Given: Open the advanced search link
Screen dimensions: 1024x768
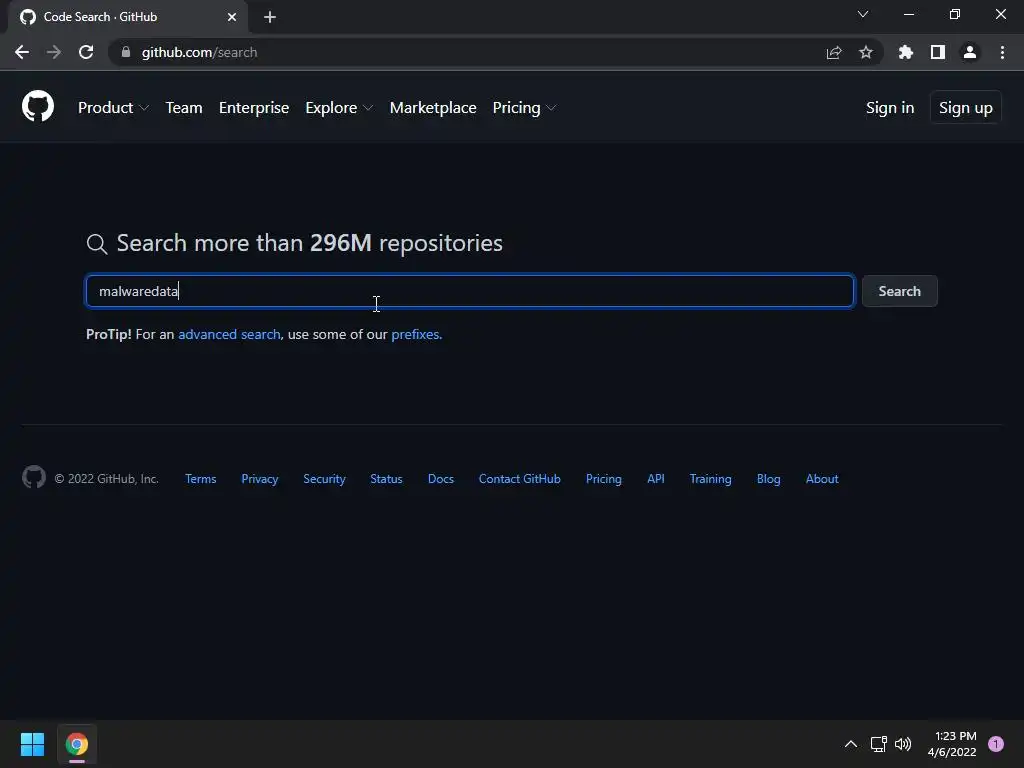Looking at the screenshot, I should 229,334.
